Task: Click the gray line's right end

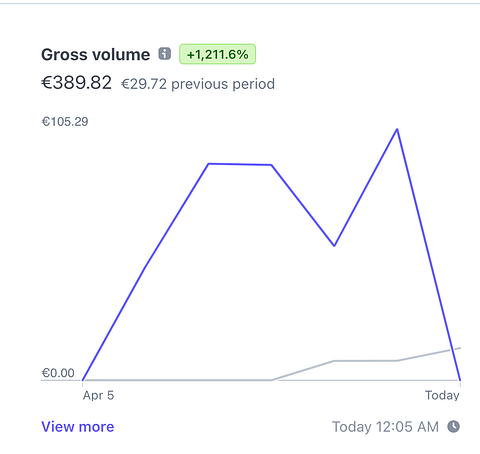Action: [x=460, y=348]
